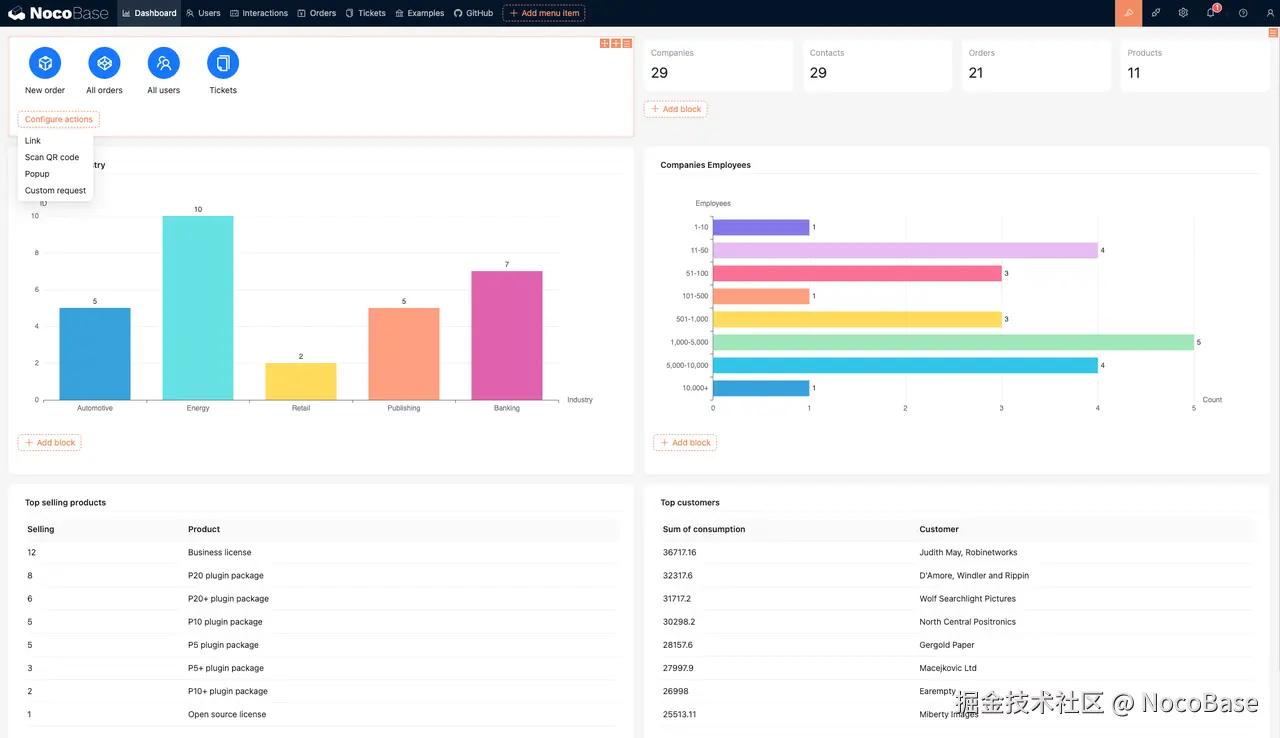Open the system settings gear icon
This screenshot has height=738, width=1280.
click(1183, 13)
